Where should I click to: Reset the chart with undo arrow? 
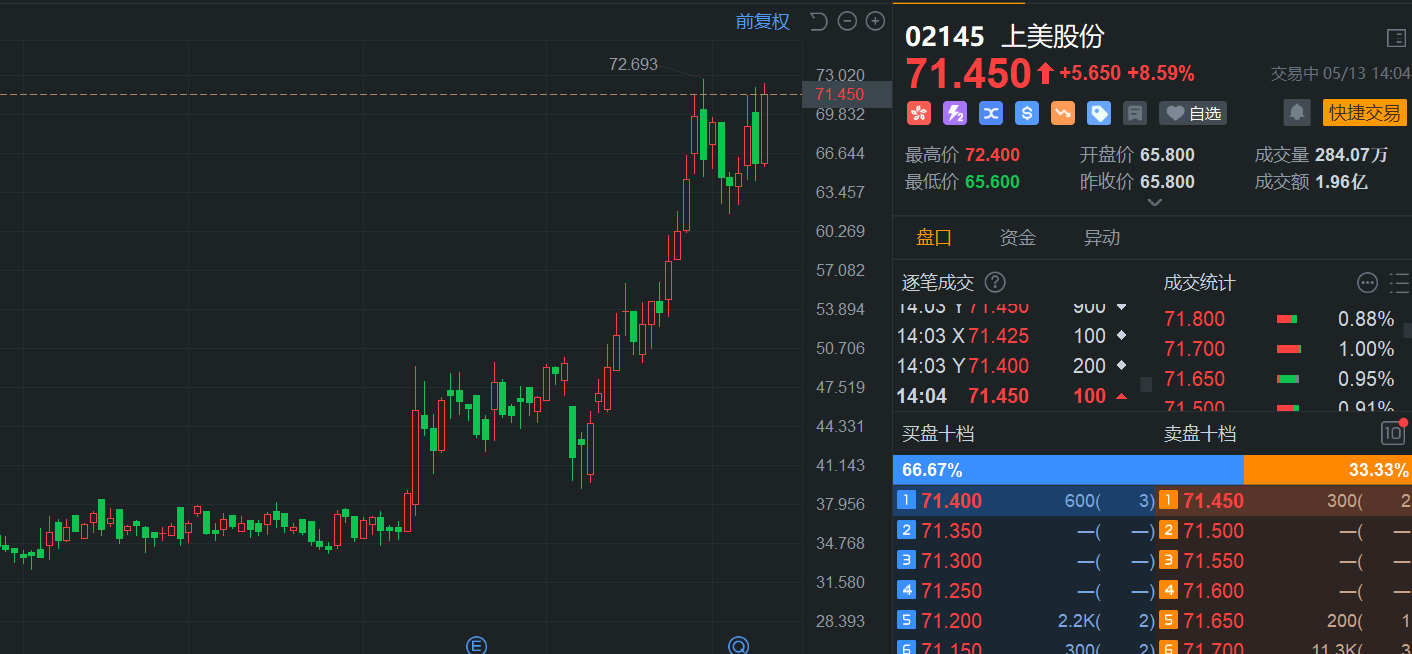818,21
